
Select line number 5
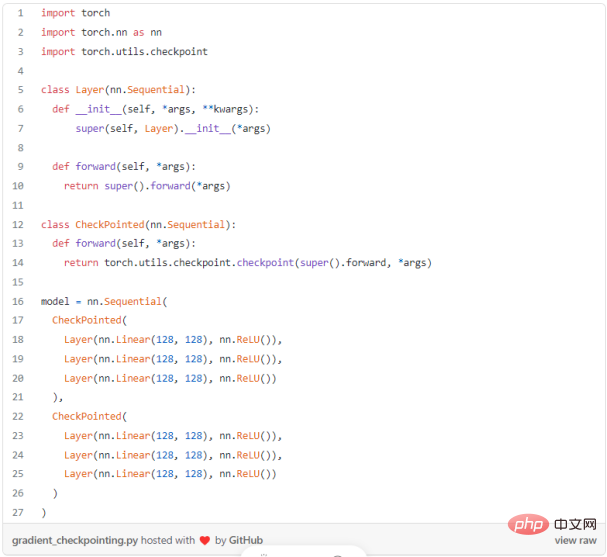pyautogui.click(x=21, y=90)
